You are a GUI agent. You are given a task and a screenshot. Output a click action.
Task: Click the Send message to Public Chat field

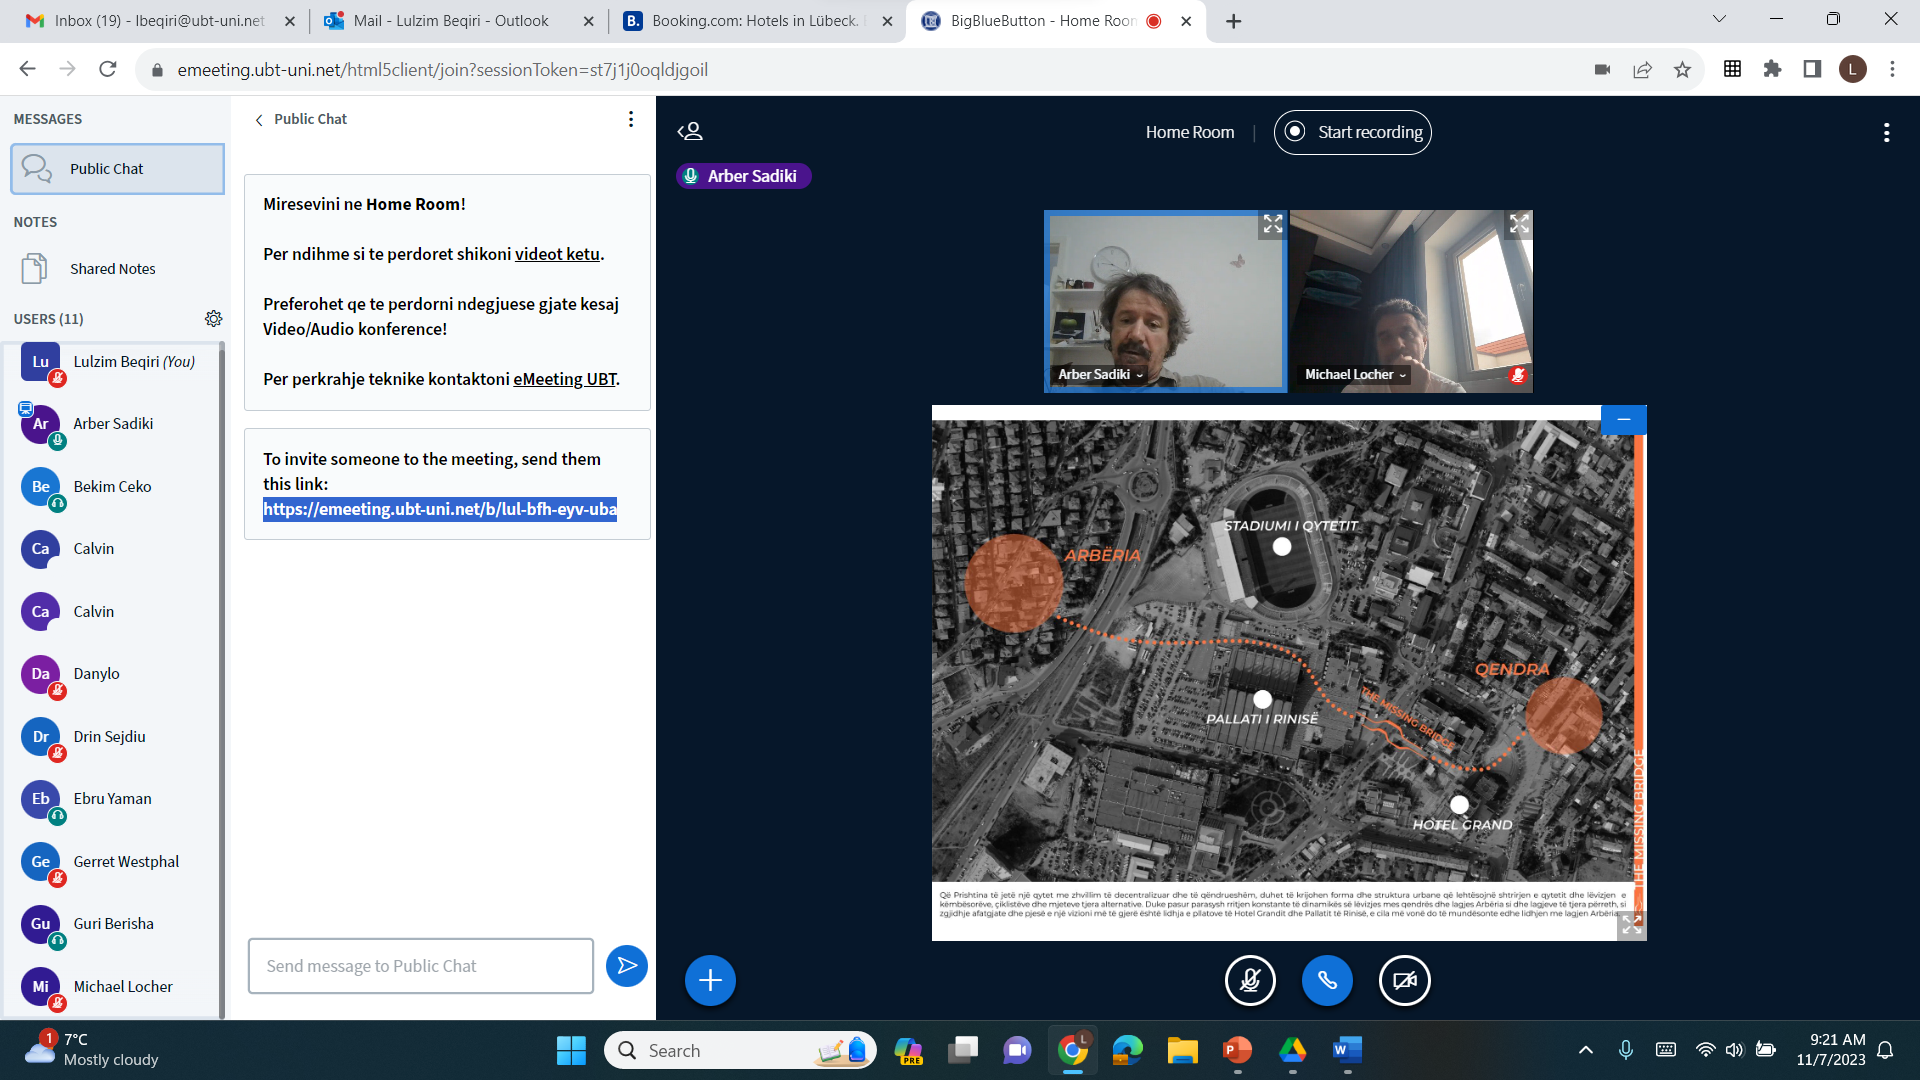click(x=420, y=966)
